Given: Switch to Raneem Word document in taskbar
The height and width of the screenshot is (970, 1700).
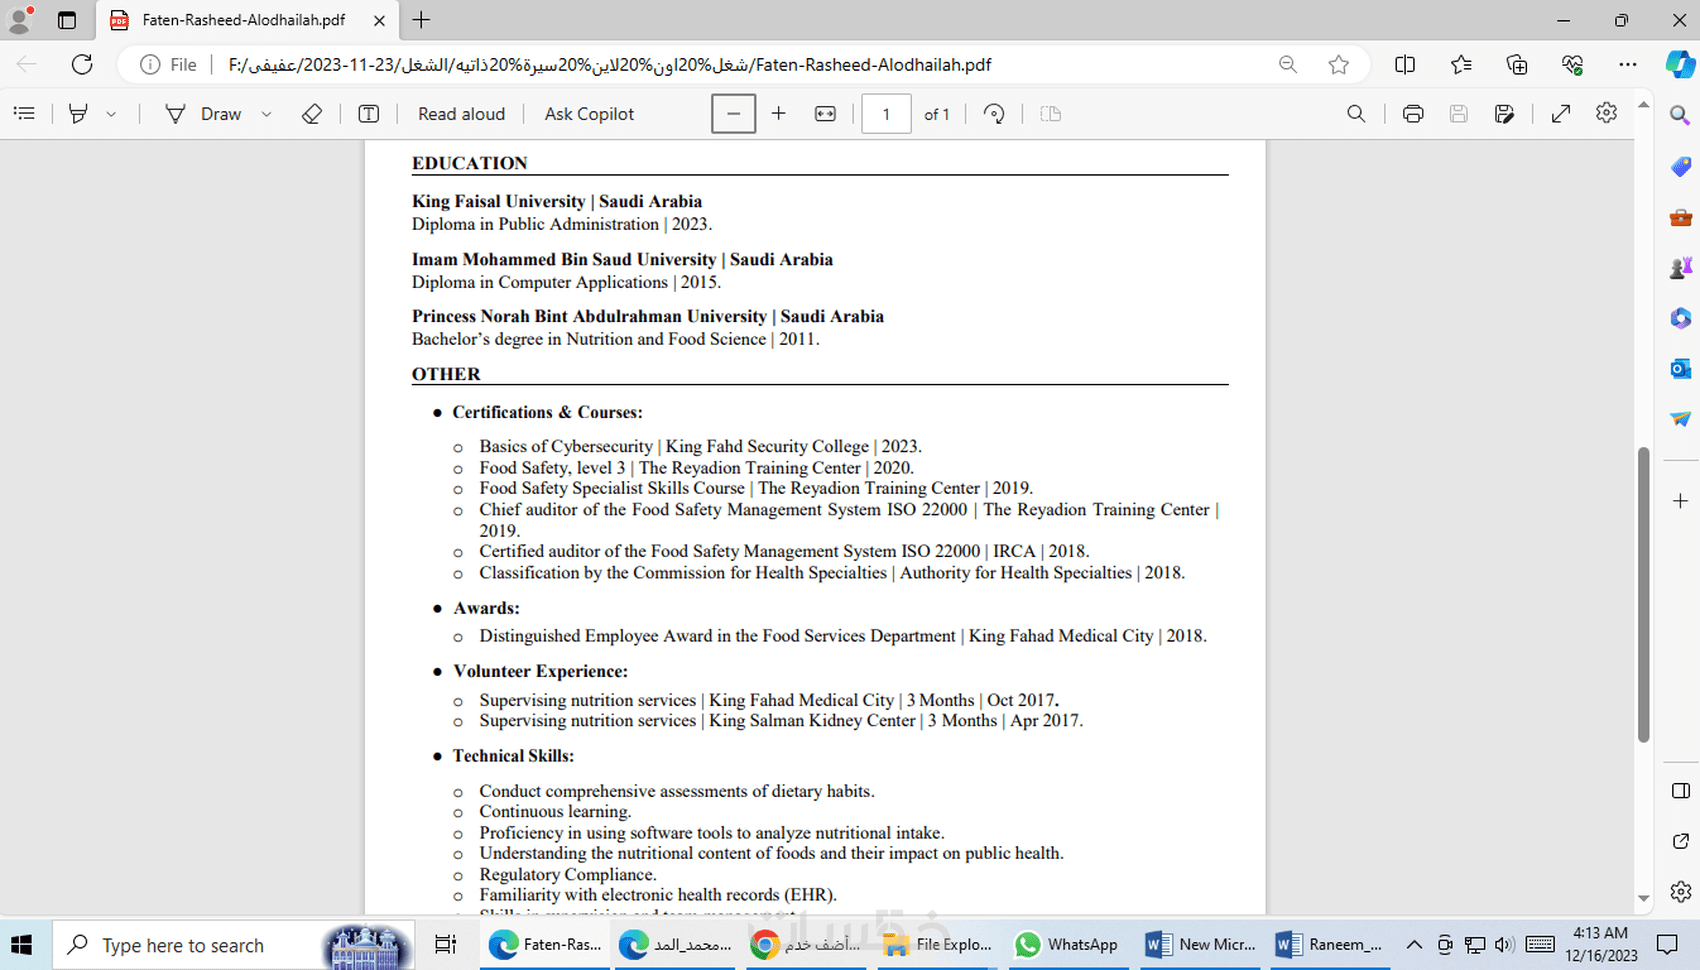Looking at the screenshot, I should point(1330,945).
